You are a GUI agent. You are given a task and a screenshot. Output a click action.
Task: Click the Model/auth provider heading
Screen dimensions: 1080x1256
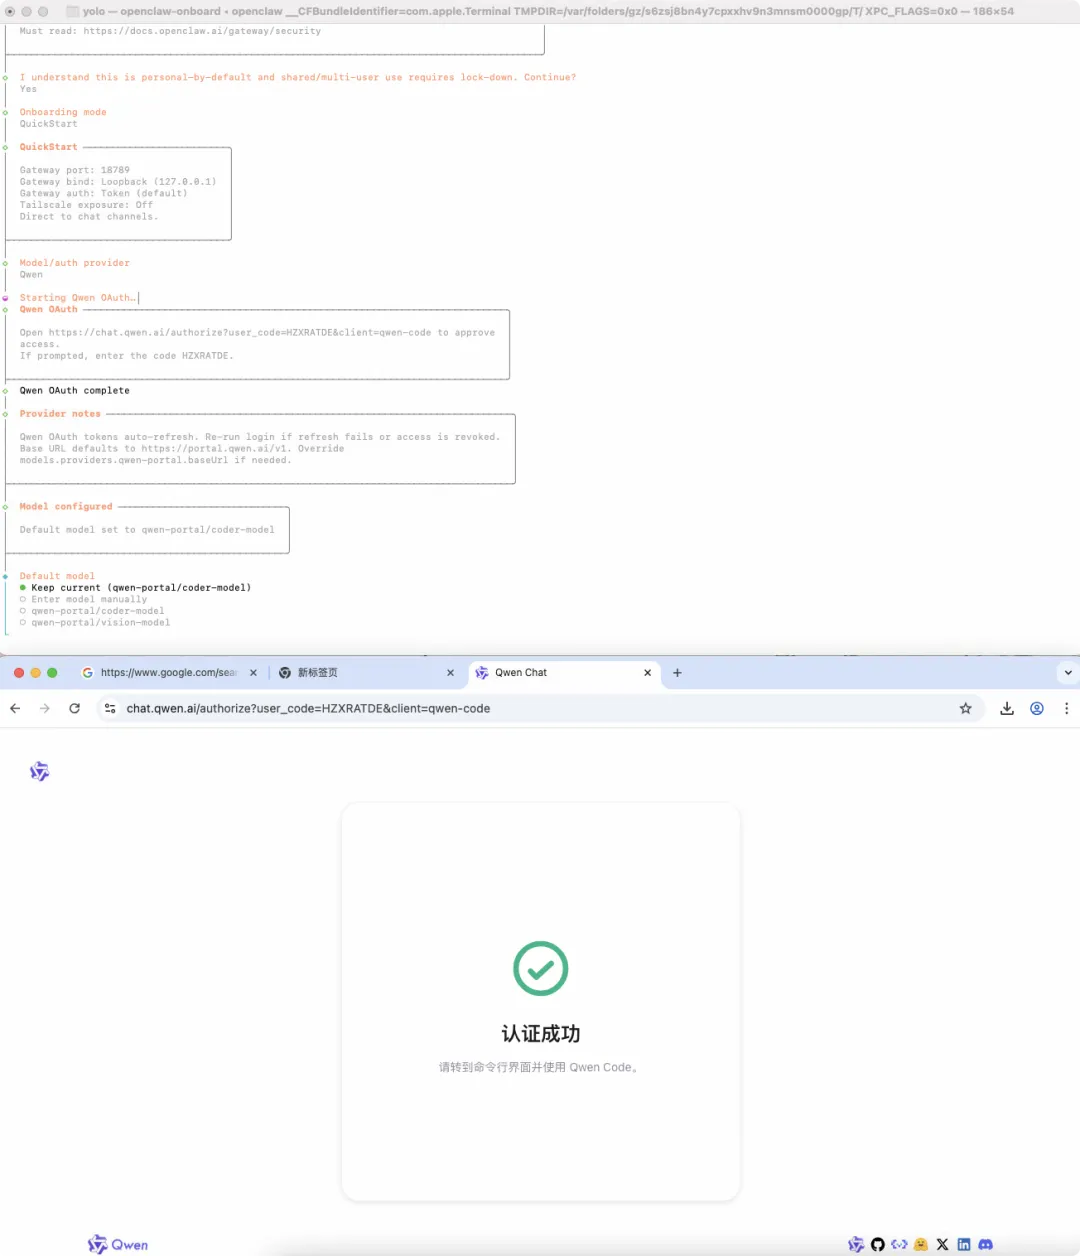click(75, 263)
